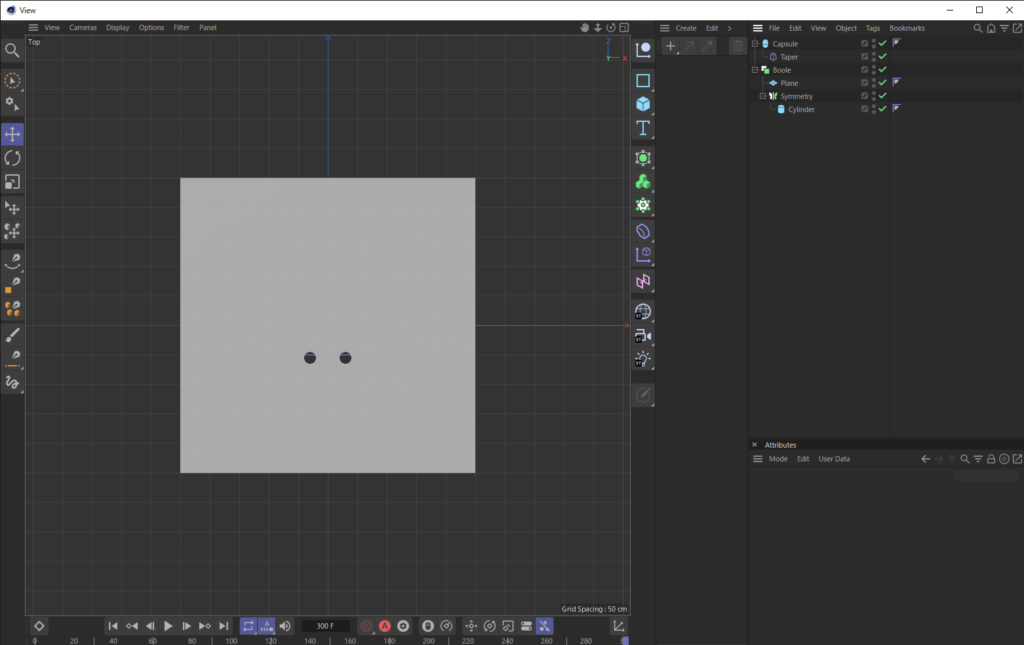Open the Cameras menu above the viewport
This screenshot has width=1024, height=645.
pyautogui.click(x=83, y=27)
